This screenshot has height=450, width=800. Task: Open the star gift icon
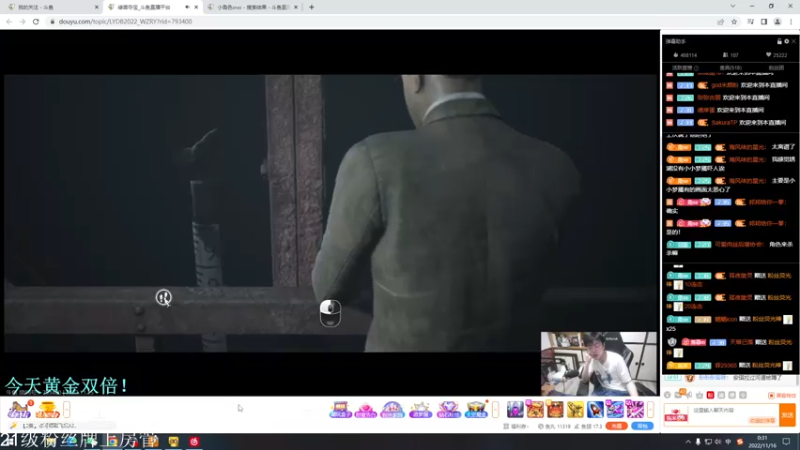(x=420, y=409)
